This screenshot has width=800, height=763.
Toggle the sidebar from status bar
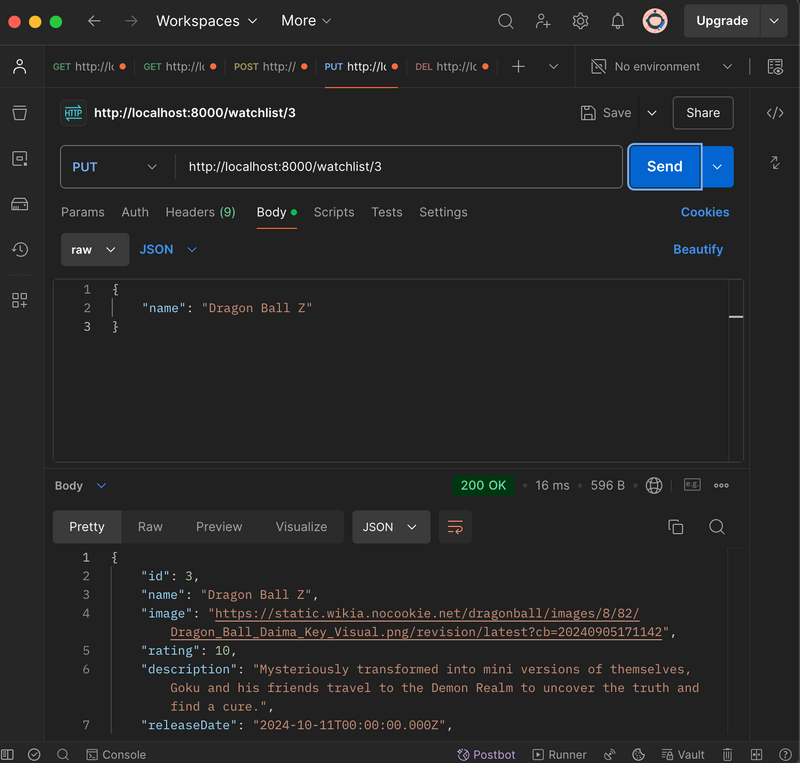tap(7, 754)
